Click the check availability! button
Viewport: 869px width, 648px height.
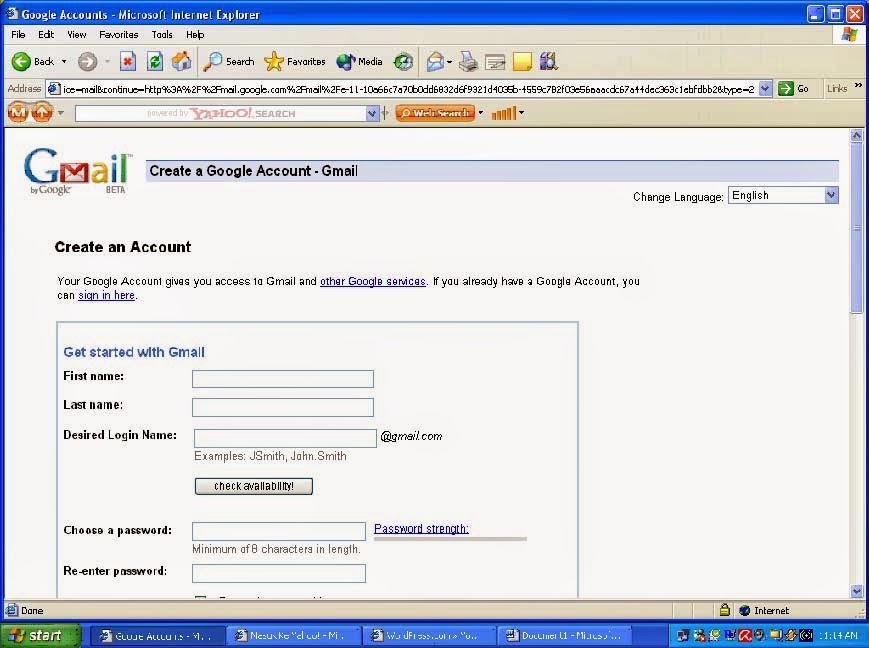254,486
